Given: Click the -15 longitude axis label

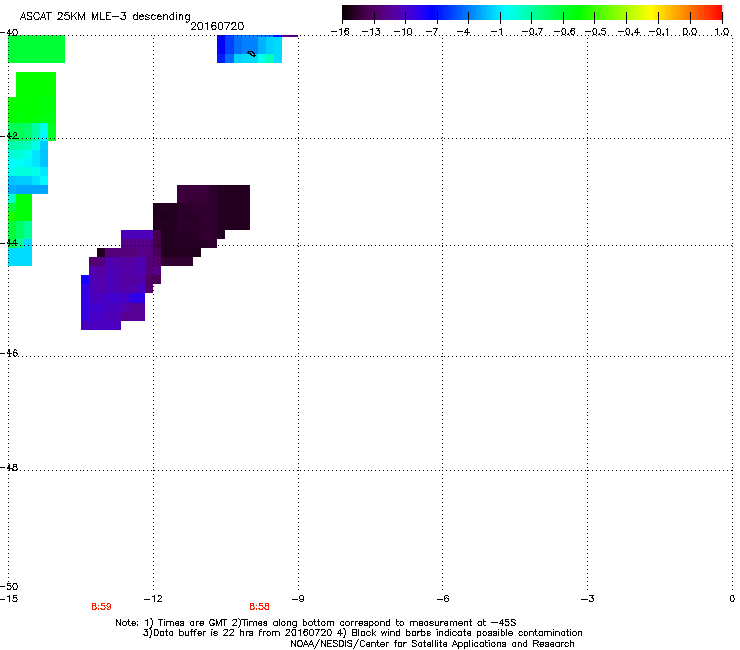Looking at the screenshot, I should click(9, 599).
